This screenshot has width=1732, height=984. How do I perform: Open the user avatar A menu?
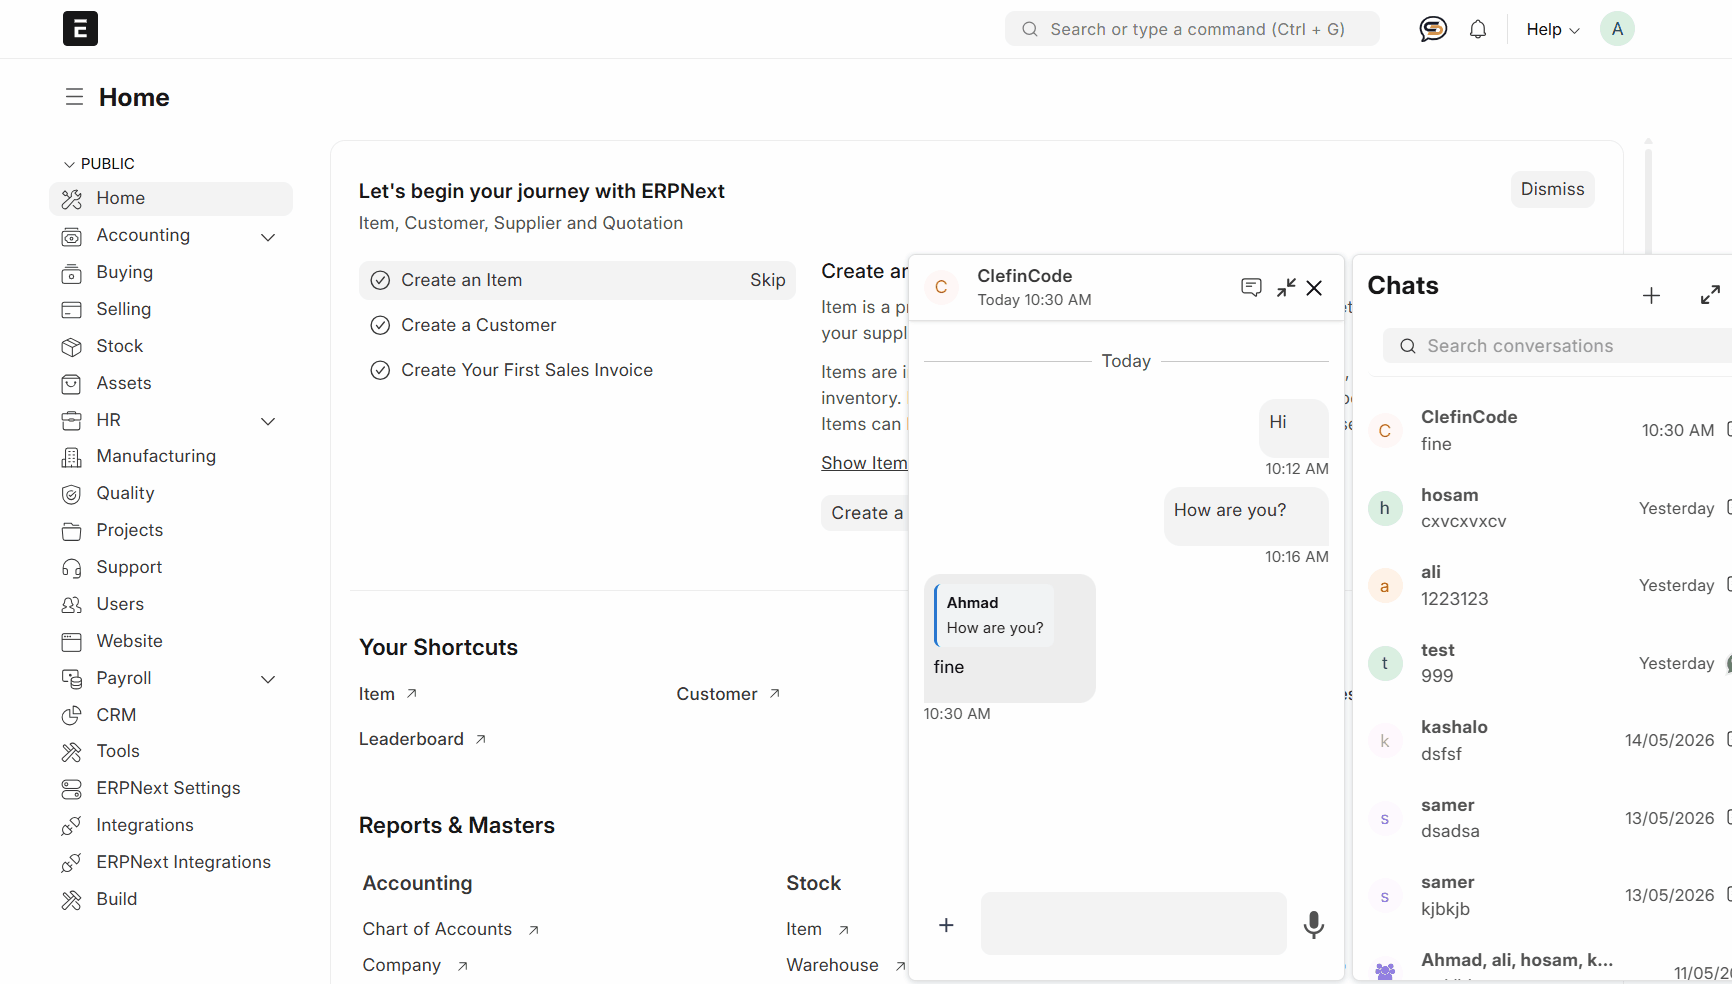pos(1617,29)
